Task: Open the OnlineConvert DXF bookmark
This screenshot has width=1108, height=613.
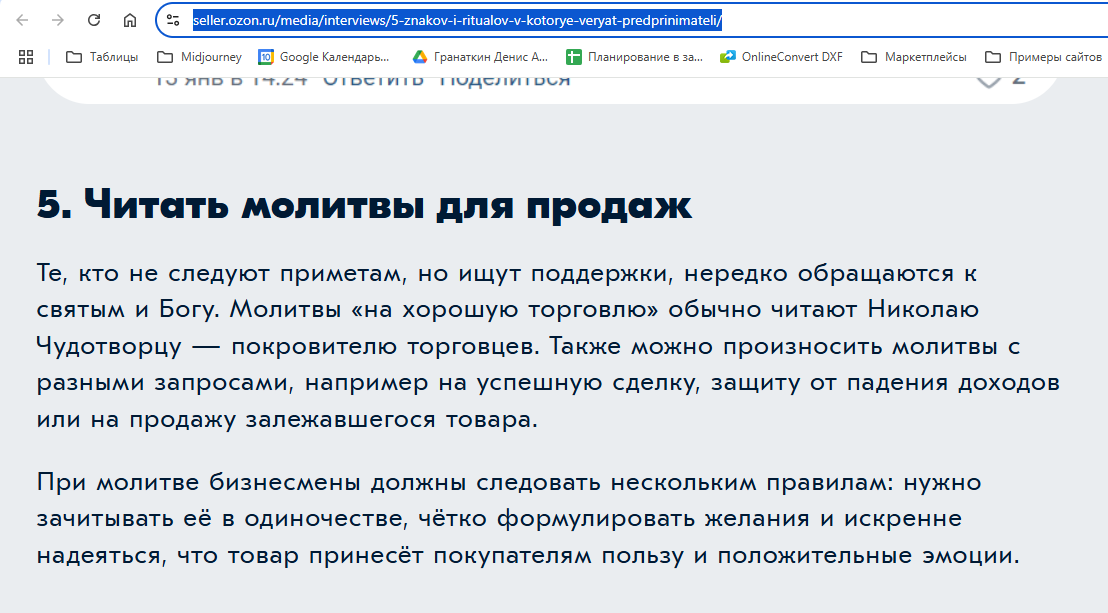Action: 781,57
